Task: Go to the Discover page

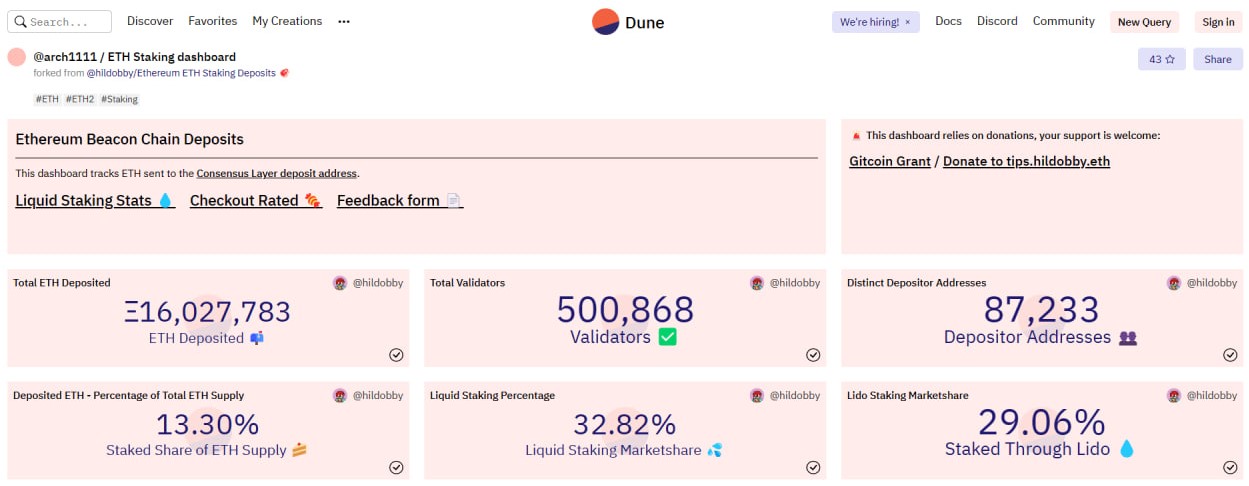Action: 150,21
